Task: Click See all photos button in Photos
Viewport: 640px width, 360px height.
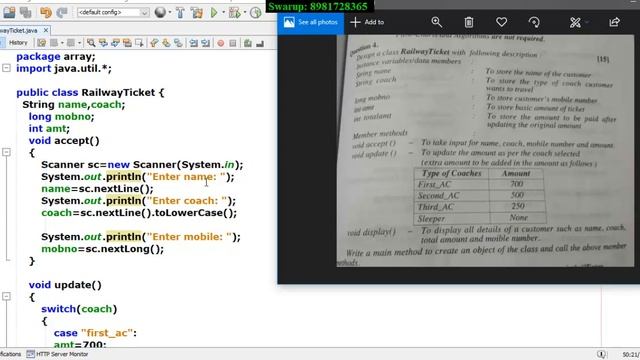Action: pos(311,22)
